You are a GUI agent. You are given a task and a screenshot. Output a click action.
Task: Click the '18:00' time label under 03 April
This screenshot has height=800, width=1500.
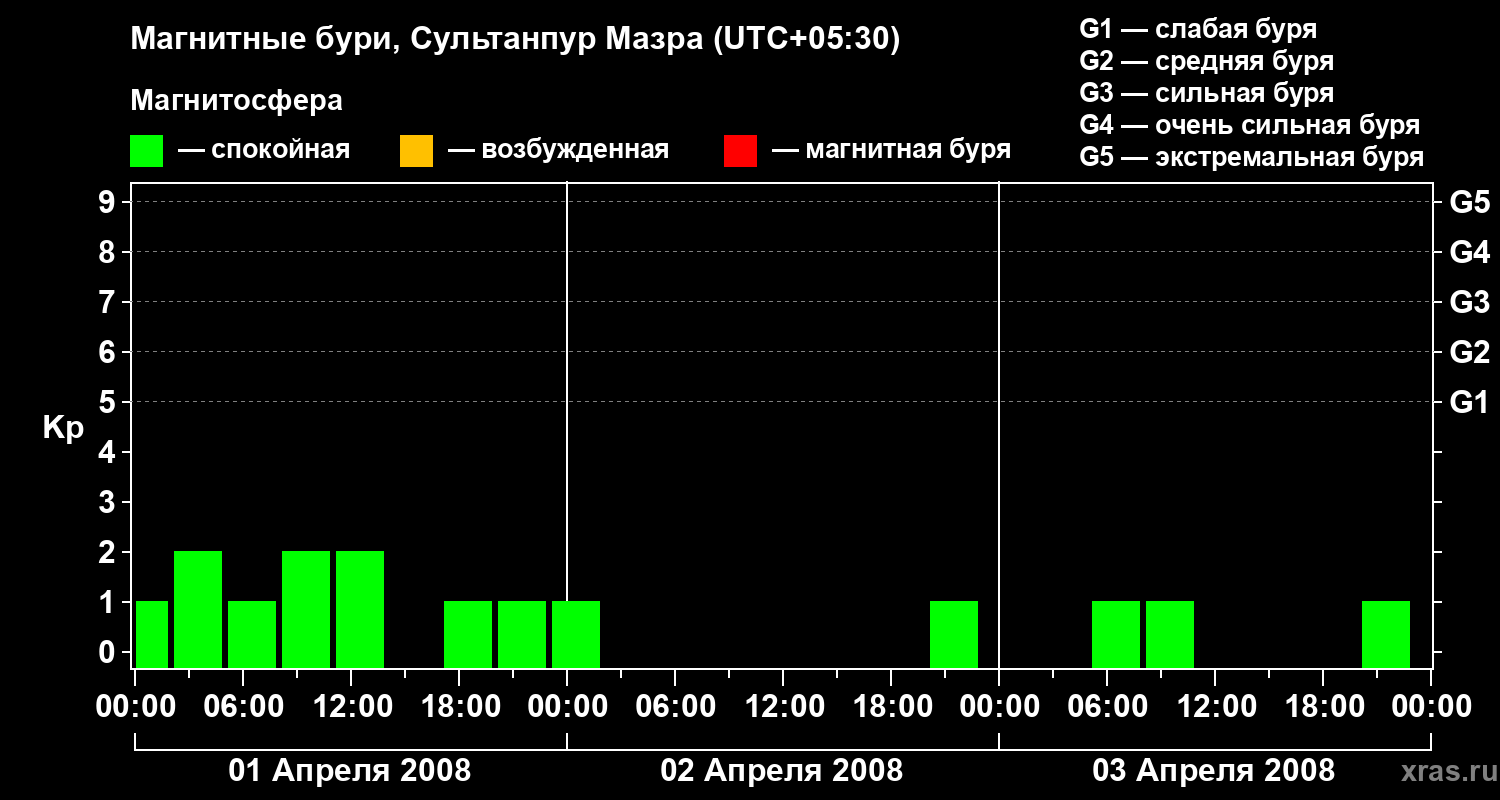[1323, 707]
